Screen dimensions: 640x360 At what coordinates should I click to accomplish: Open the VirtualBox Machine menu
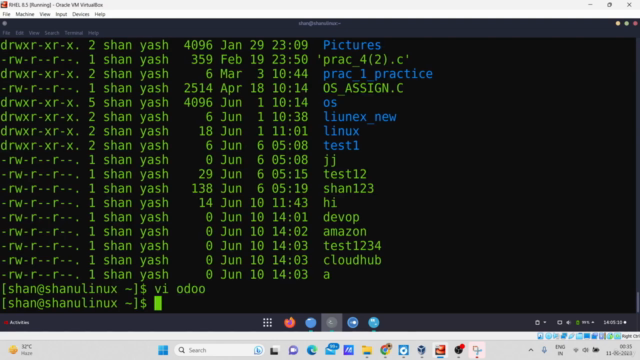[x=25, y=14]
